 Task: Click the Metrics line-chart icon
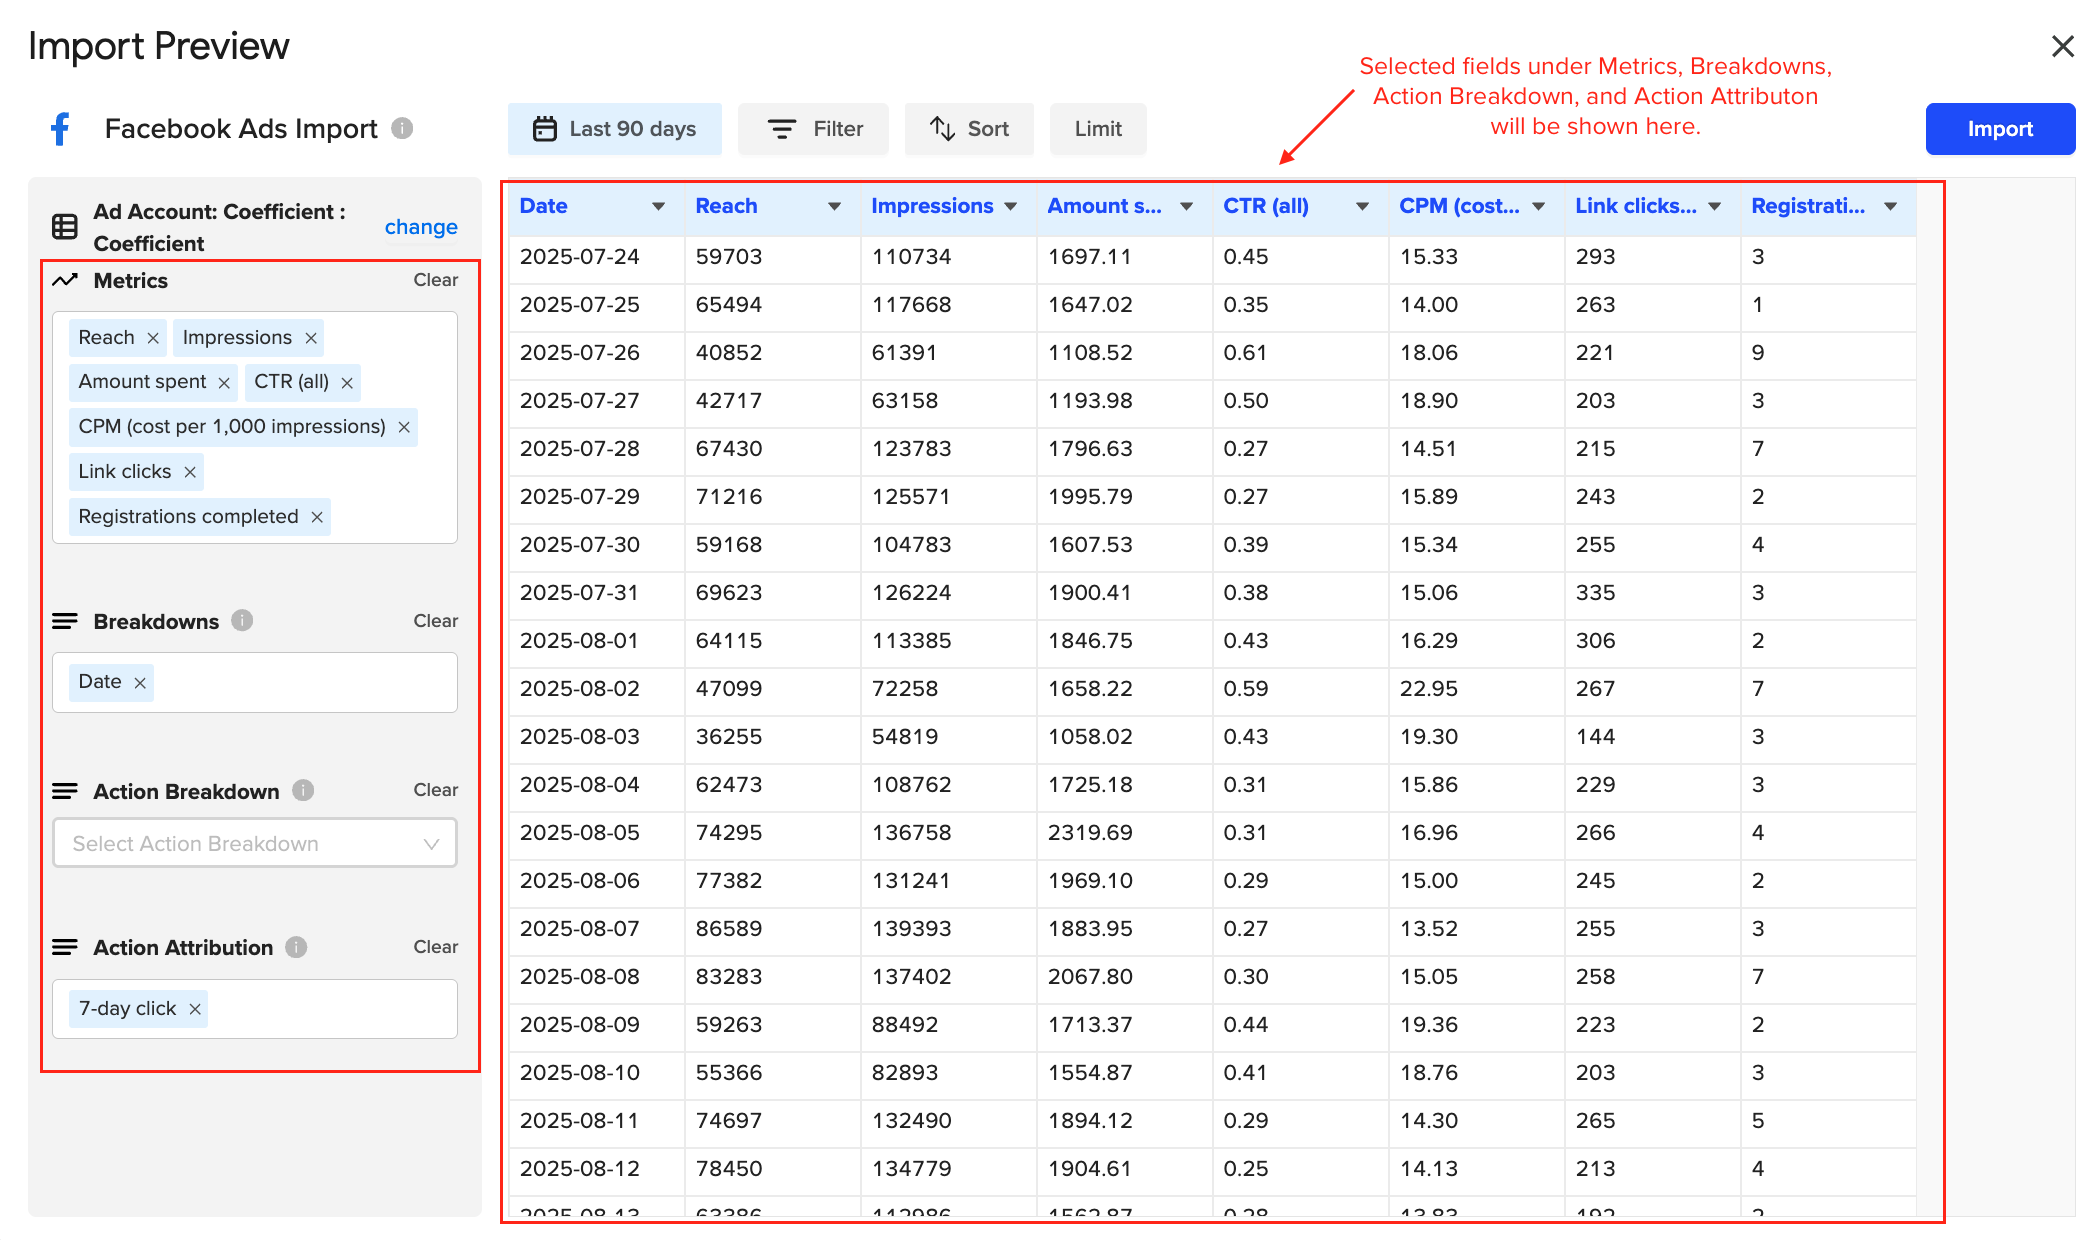[65, 281]
